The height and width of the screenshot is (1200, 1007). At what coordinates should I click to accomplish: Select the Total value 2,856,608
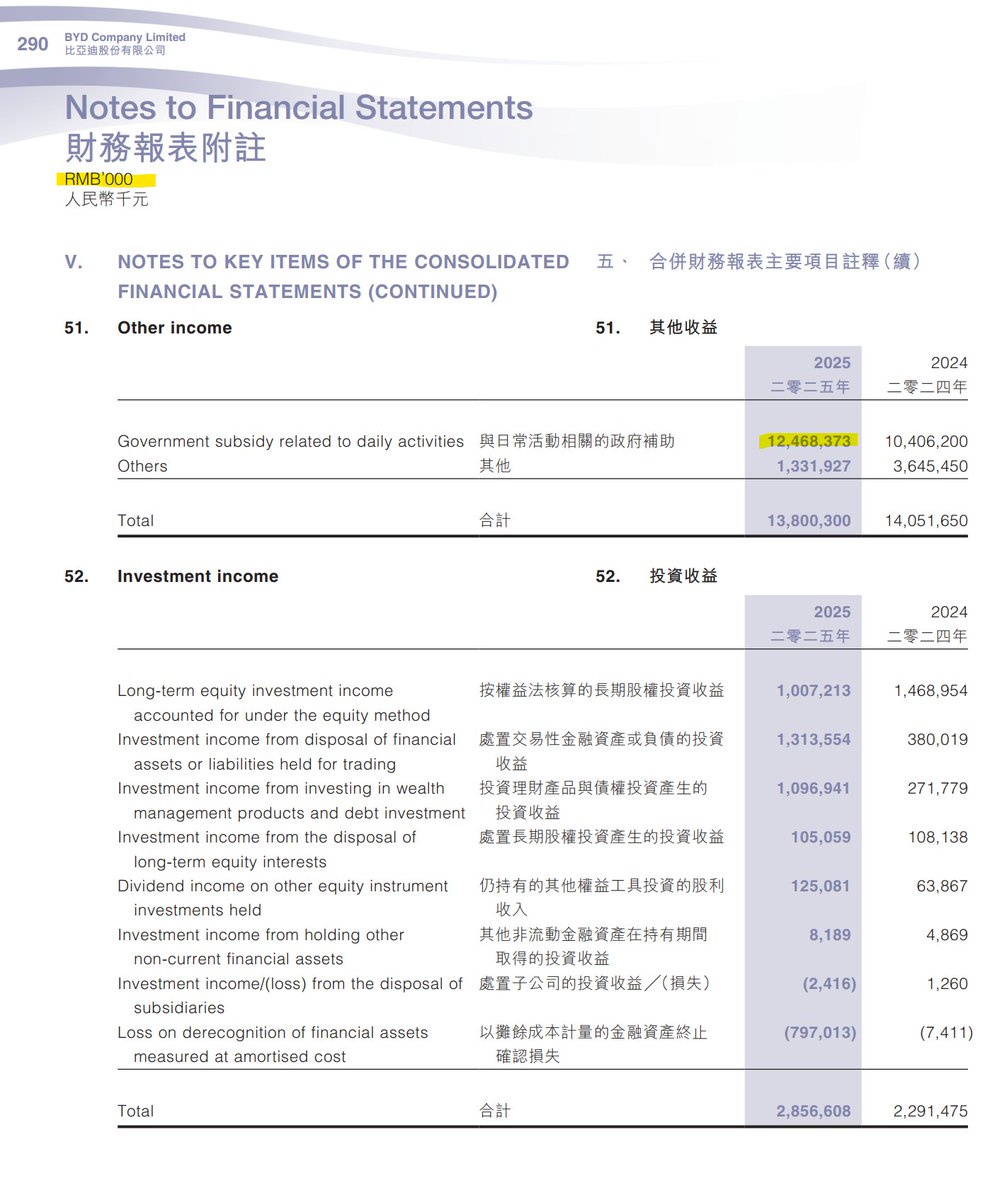click(x=816, y=1110)
